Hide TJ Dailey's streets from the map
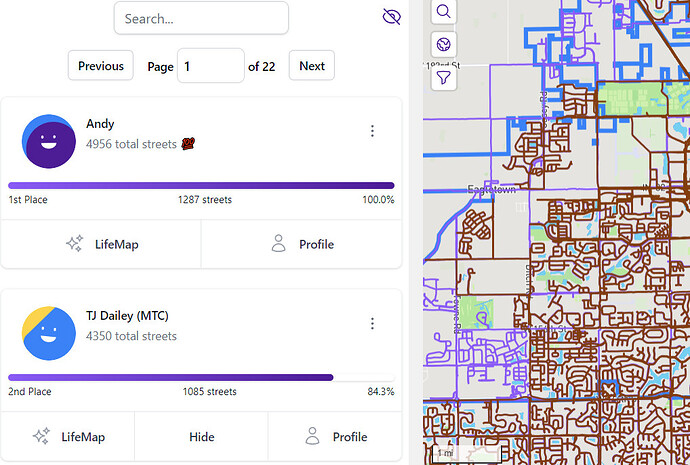The image size is (690, 465). coord(201,437)
